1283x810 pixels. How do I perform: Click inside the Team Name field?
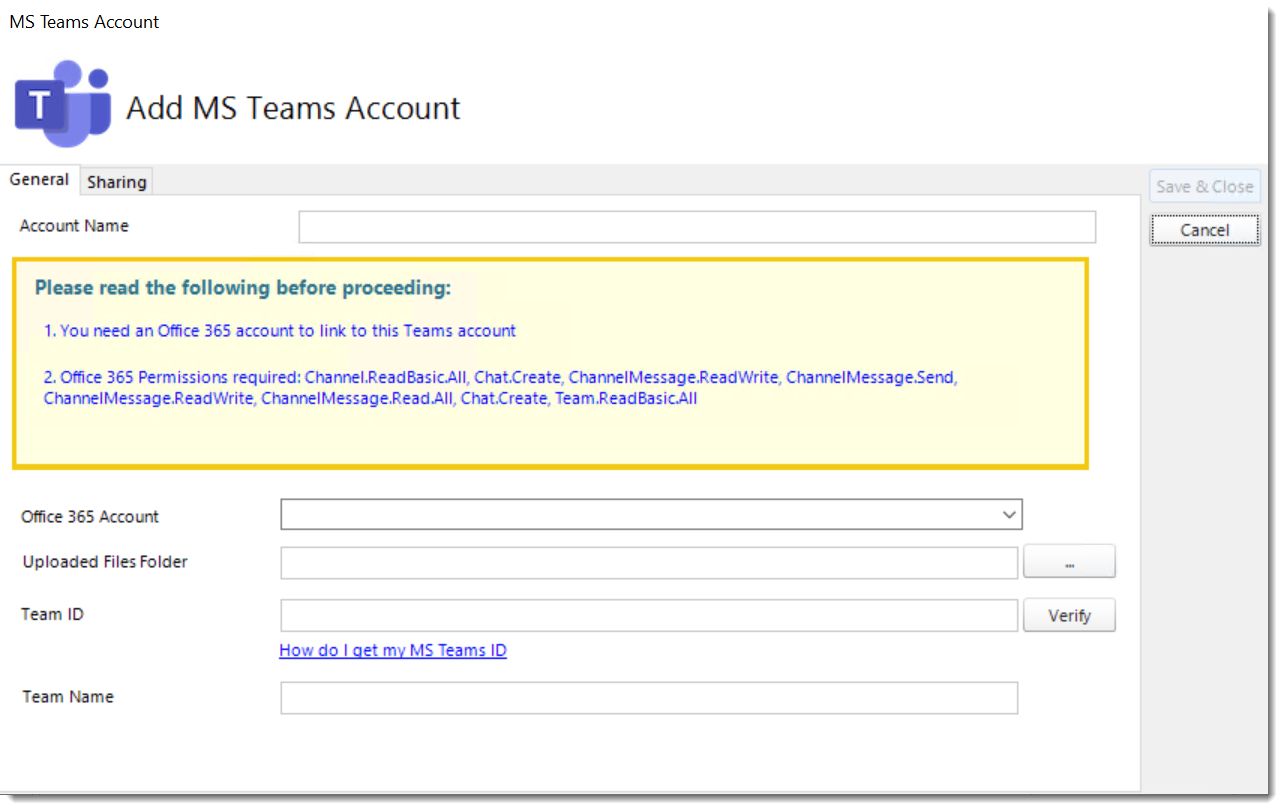point(648,697)
